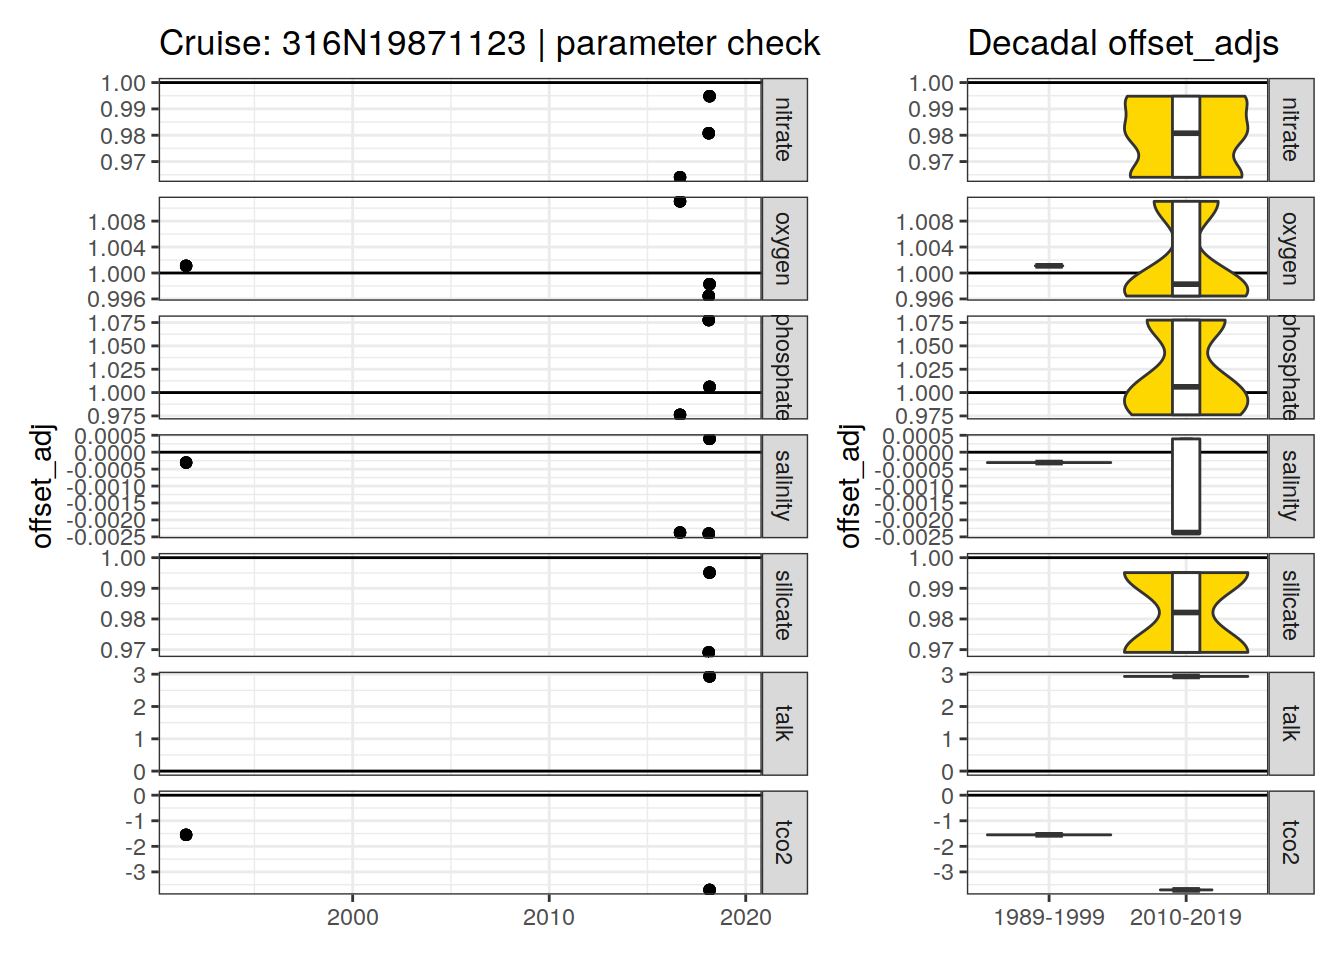
Task: Click the oxygen 1989-1999 box in decadal plot
Action: pos(1048,265)
